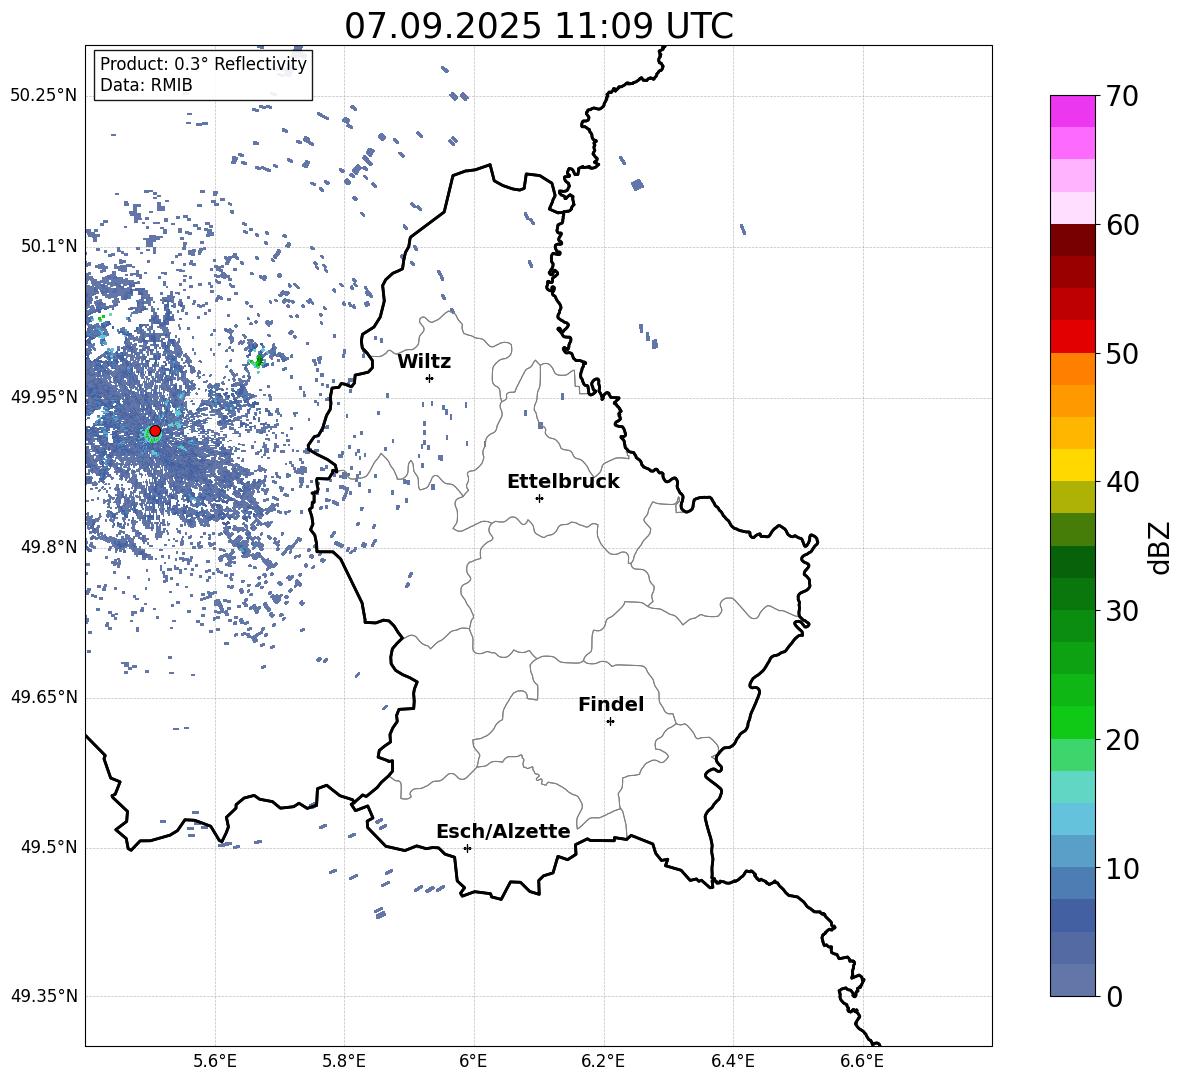Click the title '07.09.2025 11:09 UTC'
This screenshot has width=1184, height=1081.
(x=538, y=26)
